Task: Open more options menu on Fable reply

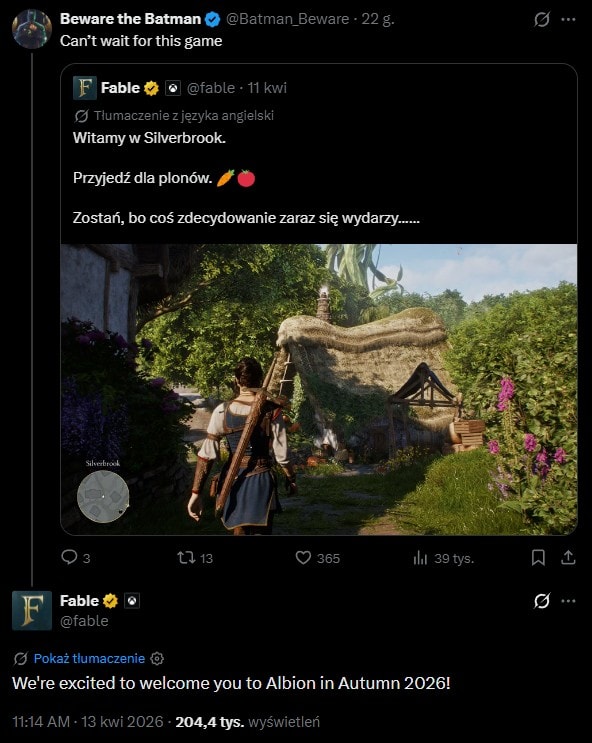Action: (x=568, y=601)
